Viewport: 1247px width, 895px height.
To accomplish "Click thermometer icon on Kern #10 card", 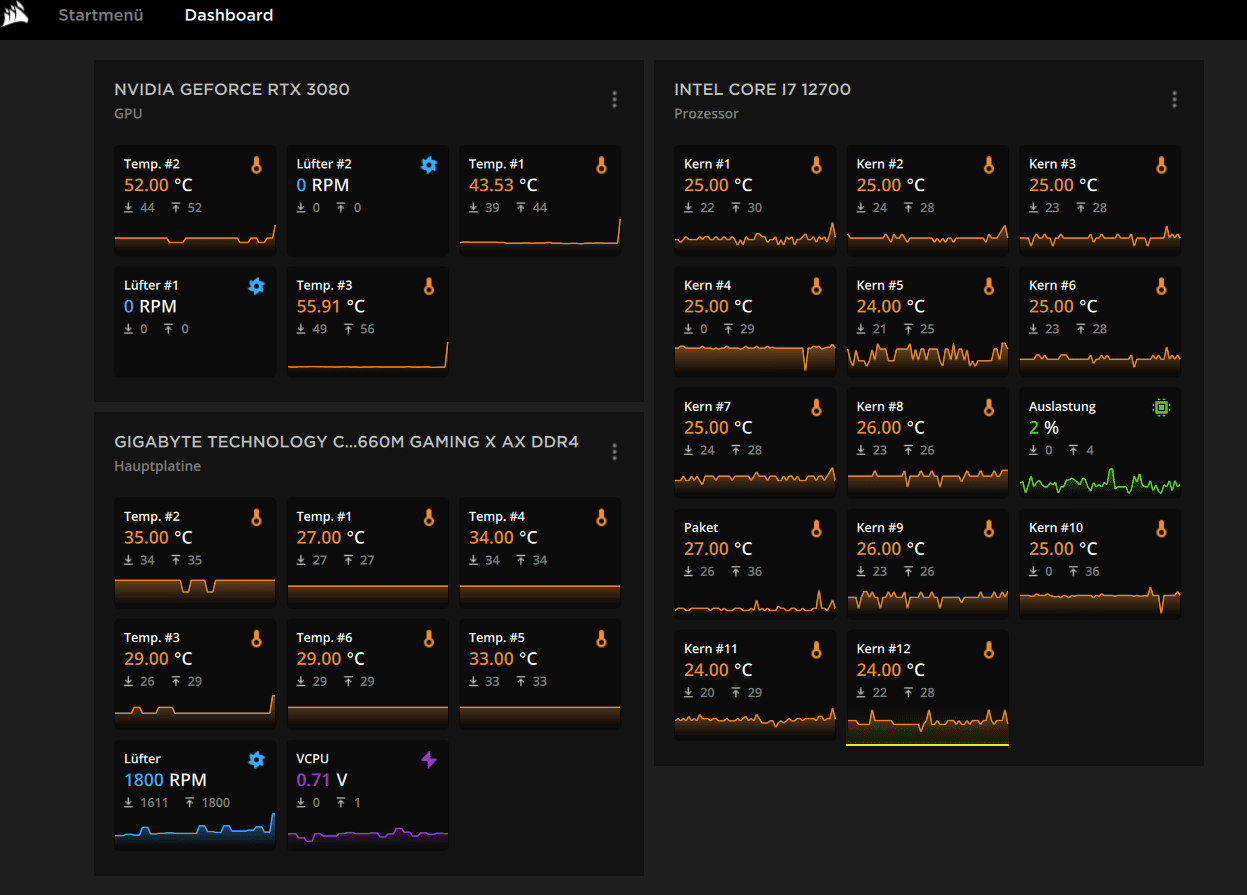I will point(1161,528).
